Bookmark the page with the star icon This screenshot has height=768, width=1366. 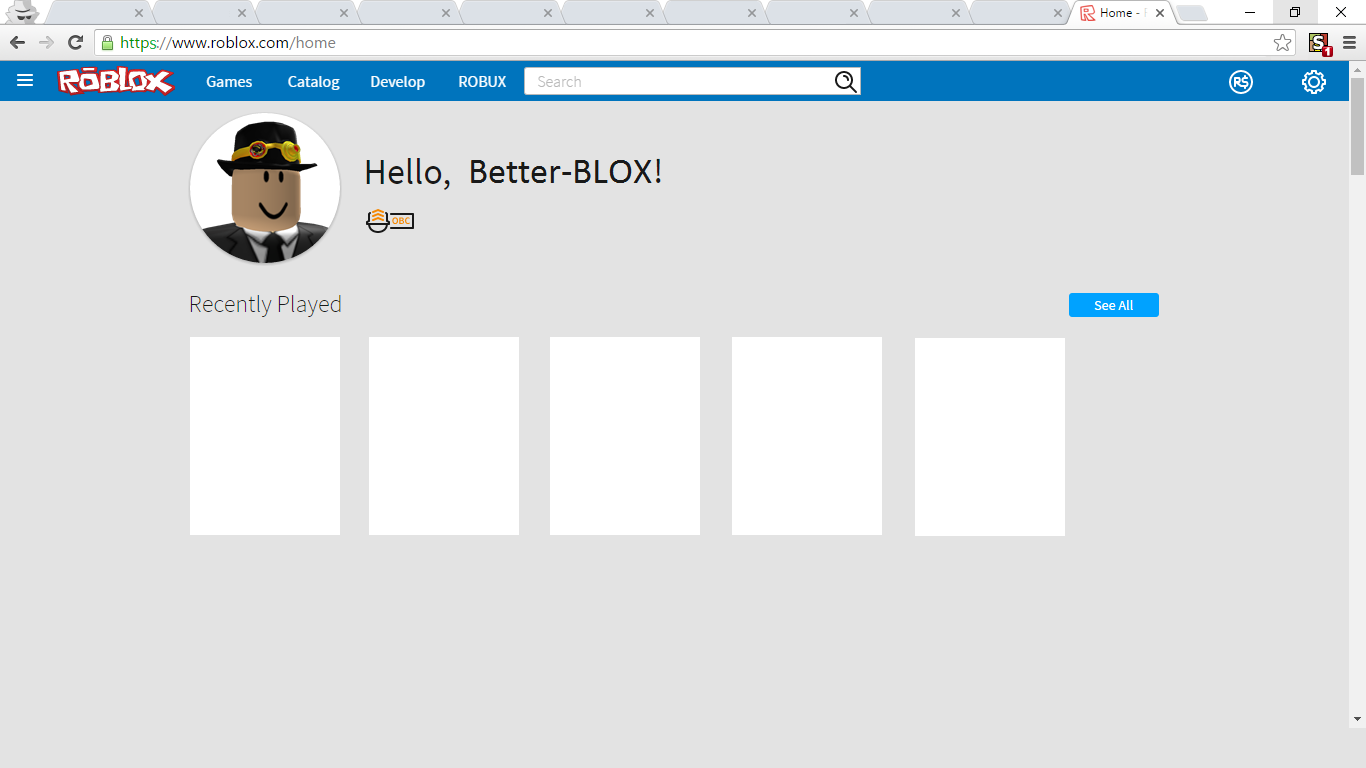(x=1283, y=44)
